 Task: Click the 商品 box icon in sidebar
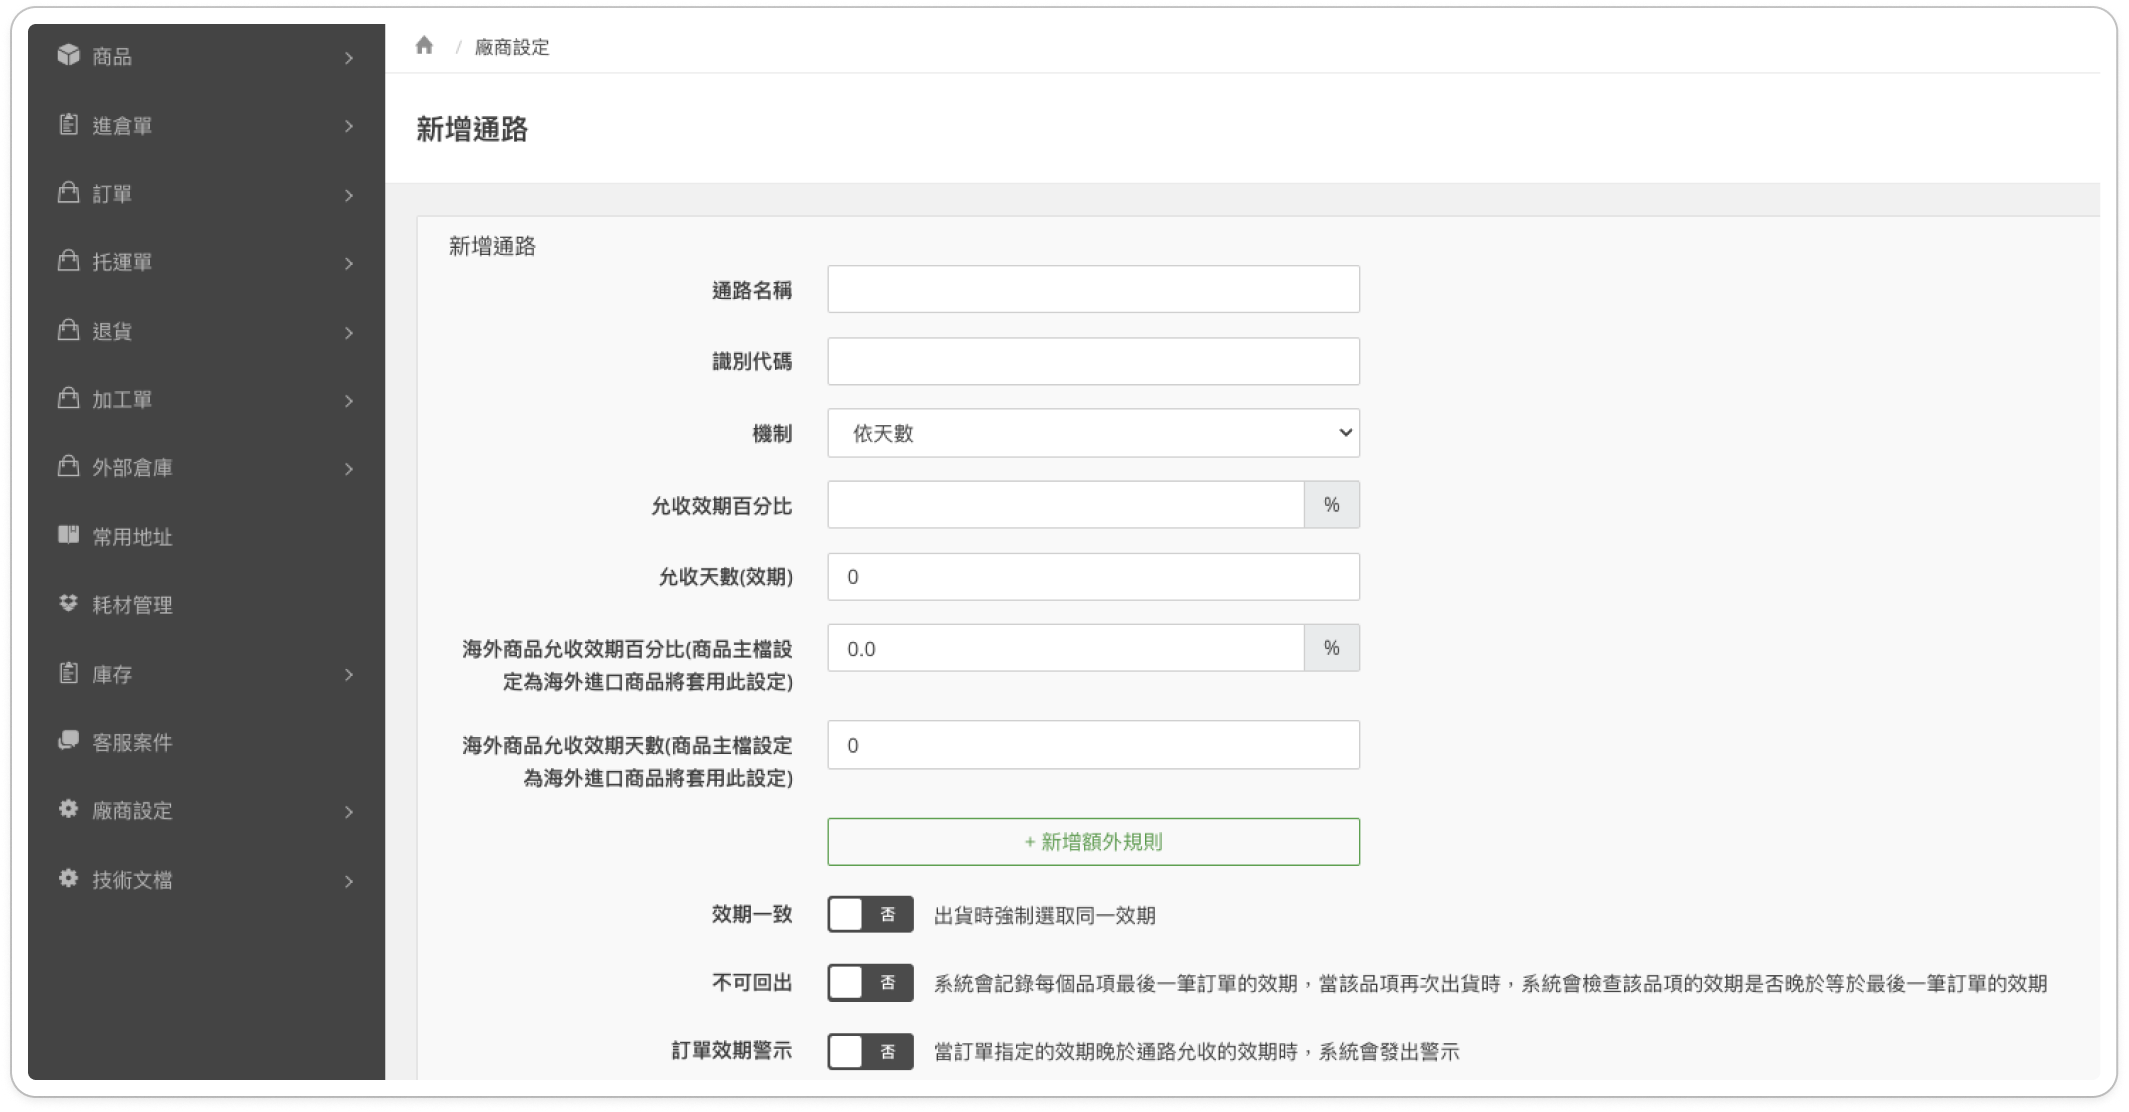(68, 55)
